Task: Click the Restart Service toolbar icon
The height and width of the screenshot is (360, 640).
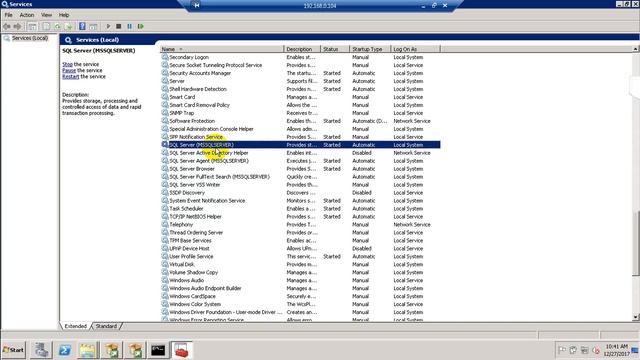Action: point(140,27)
